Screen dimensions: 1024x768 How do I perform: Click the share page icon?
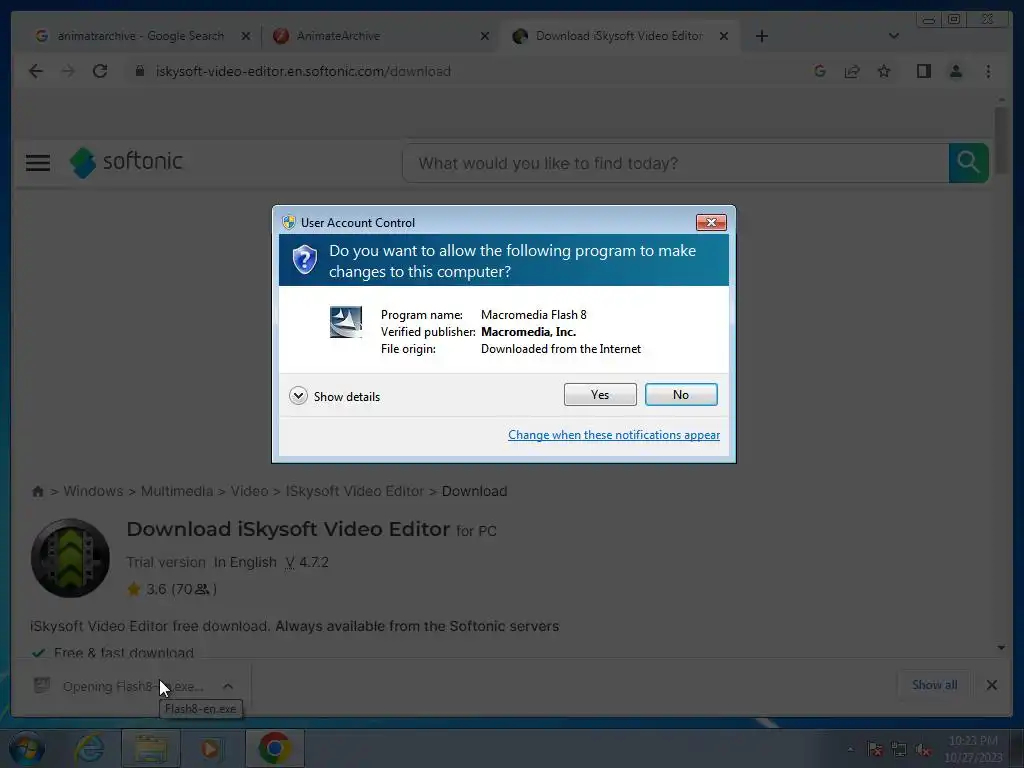[x=852, y=71]
